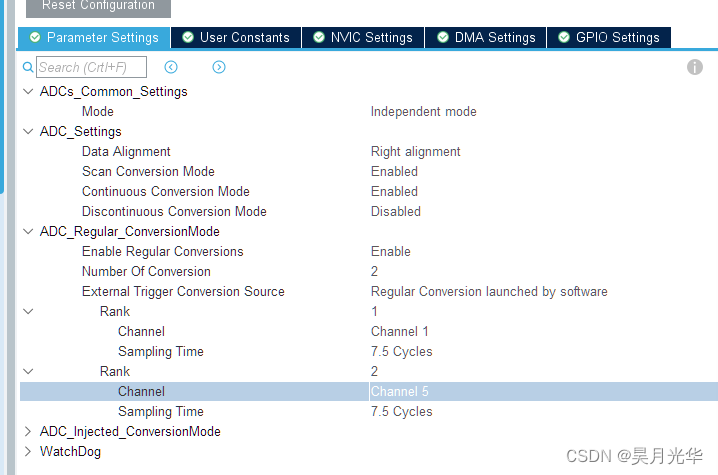
Task: Click into the Search (Ctrl+F) field
Action: click(92, 67)
